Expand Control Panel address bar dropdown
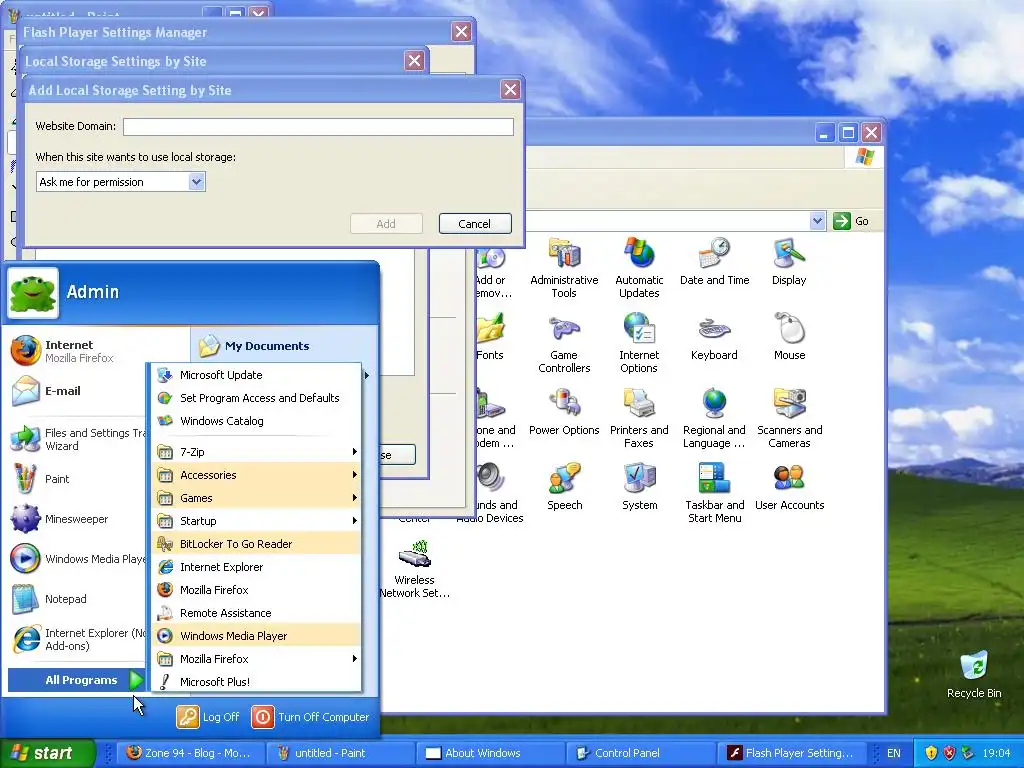 click(x=817, y=221)
